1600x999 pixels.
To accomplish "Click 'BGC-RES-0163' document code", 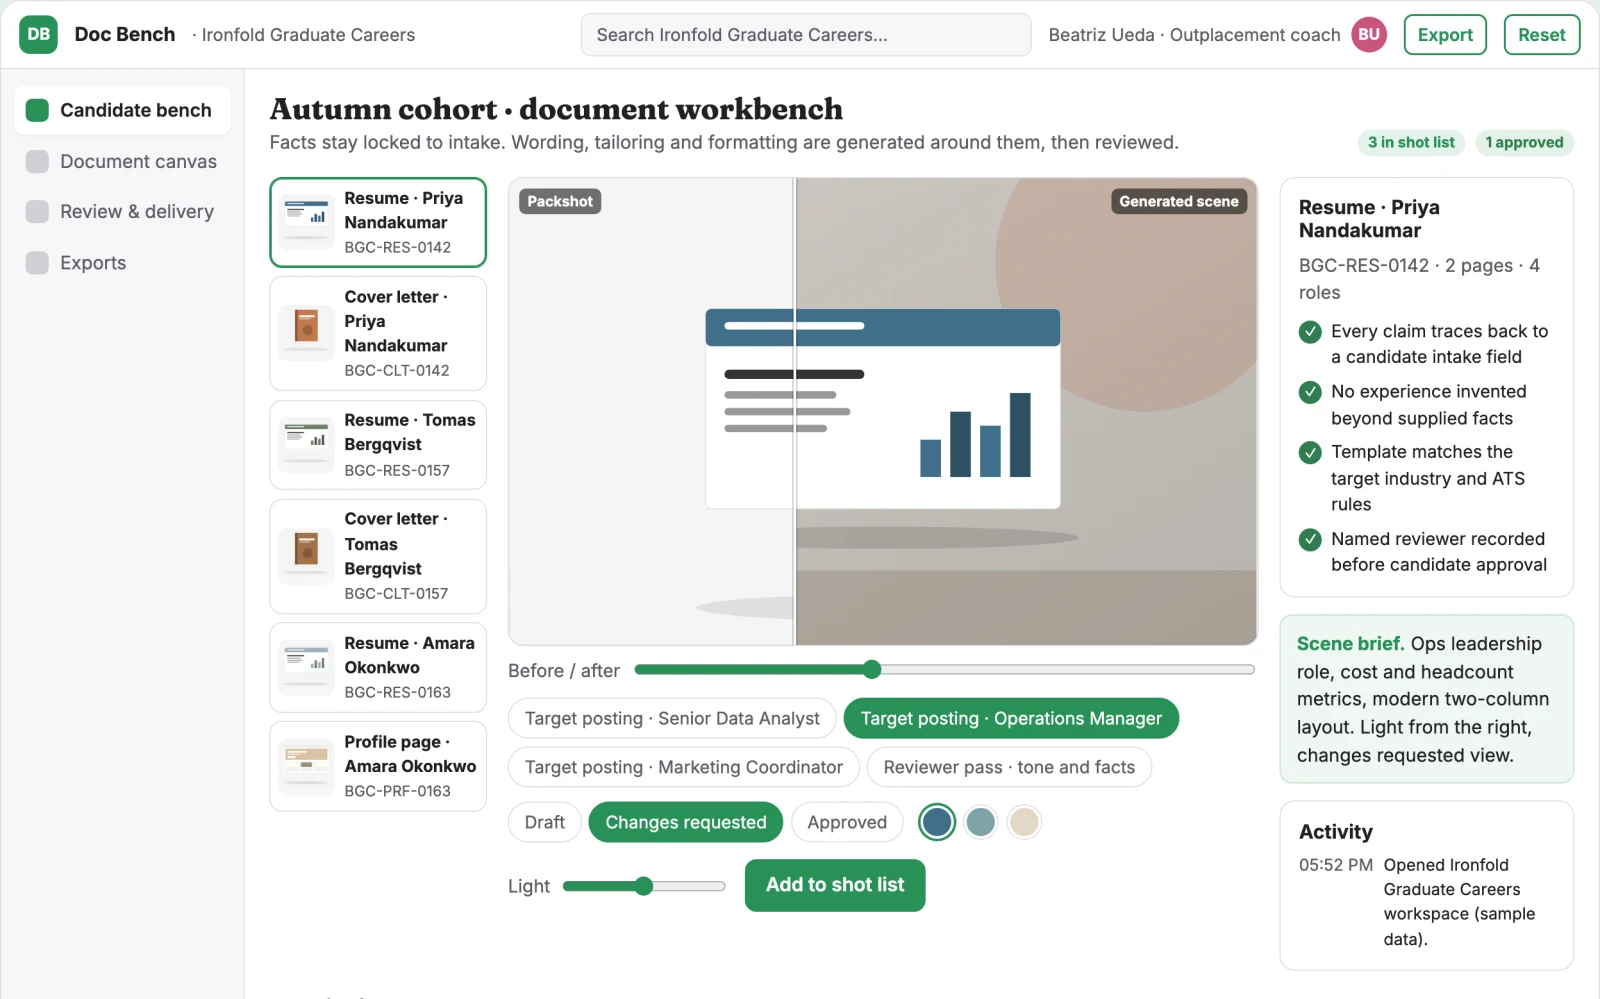I will (x=397, y=692).
